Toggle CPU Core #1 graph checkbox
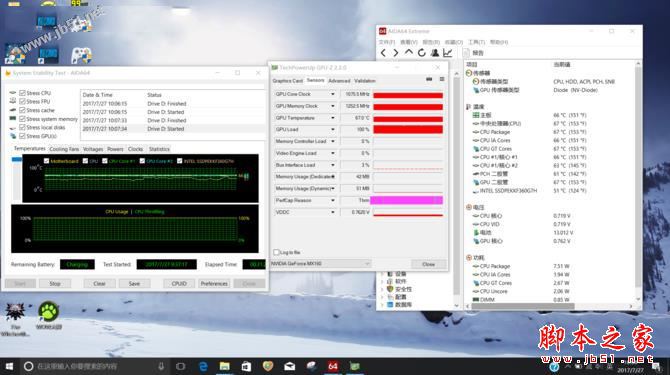 click(105, 161)
